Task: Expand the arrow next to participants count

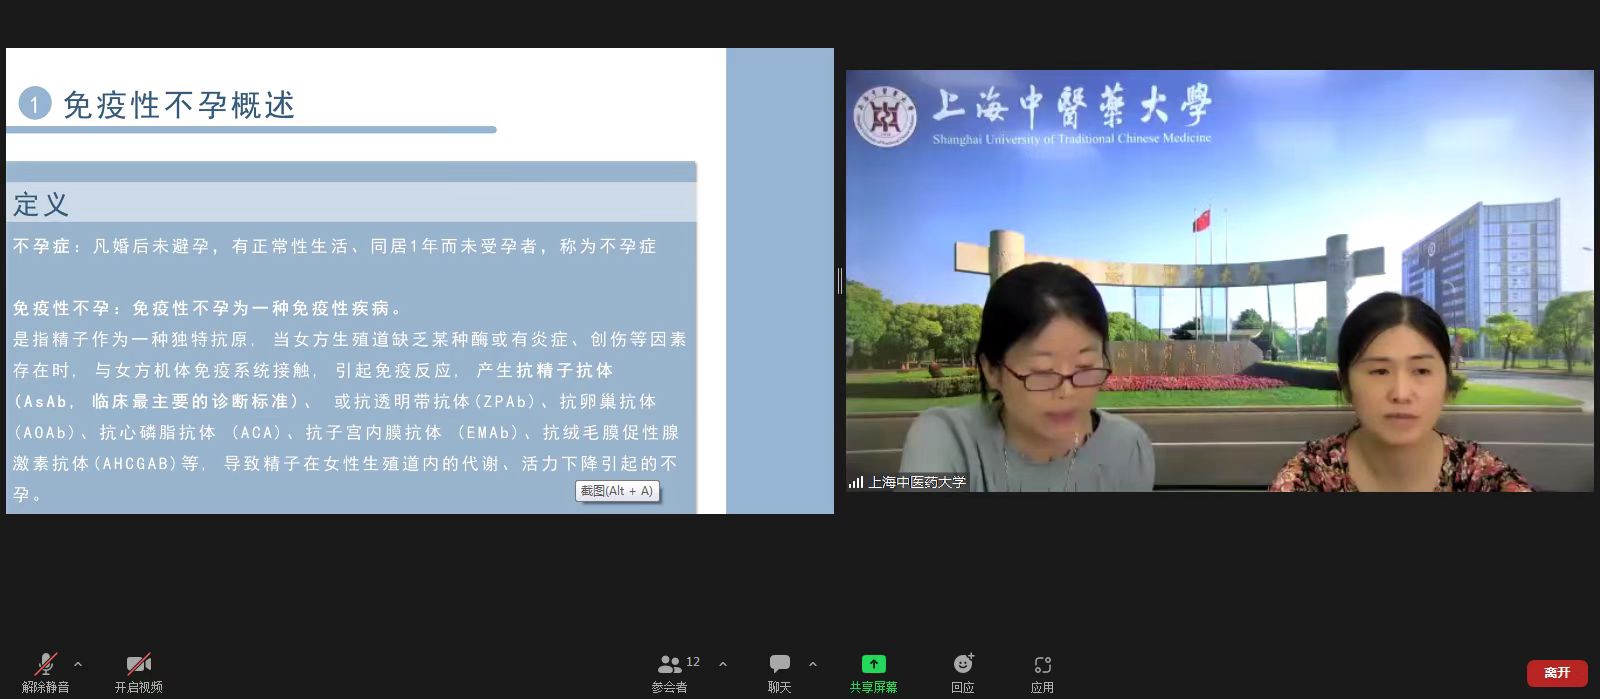Action: [723, 664]
